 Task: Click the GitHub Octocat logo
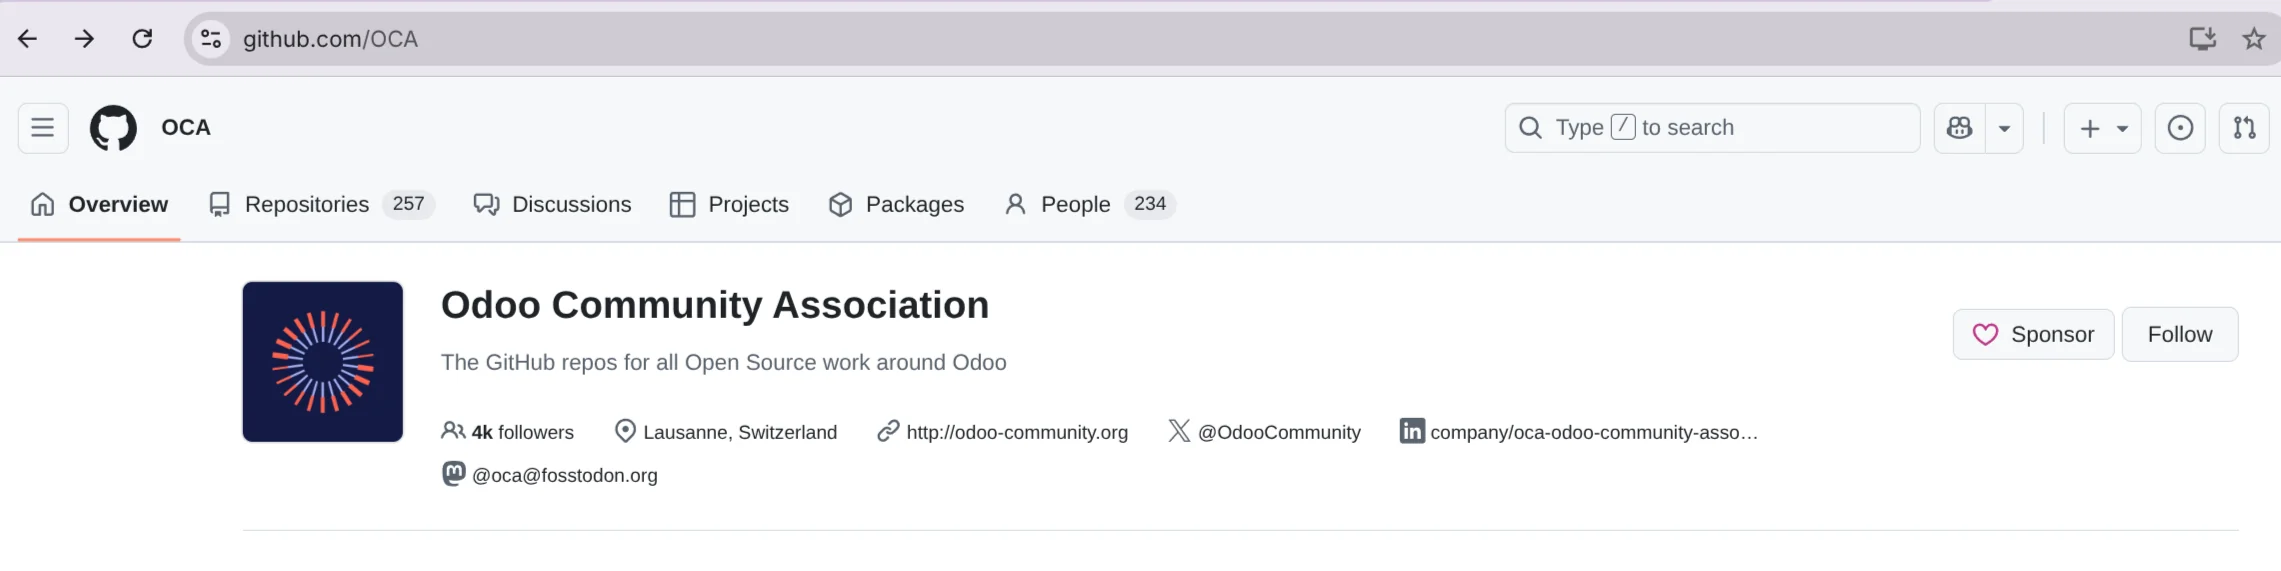(x=113, y=128)
